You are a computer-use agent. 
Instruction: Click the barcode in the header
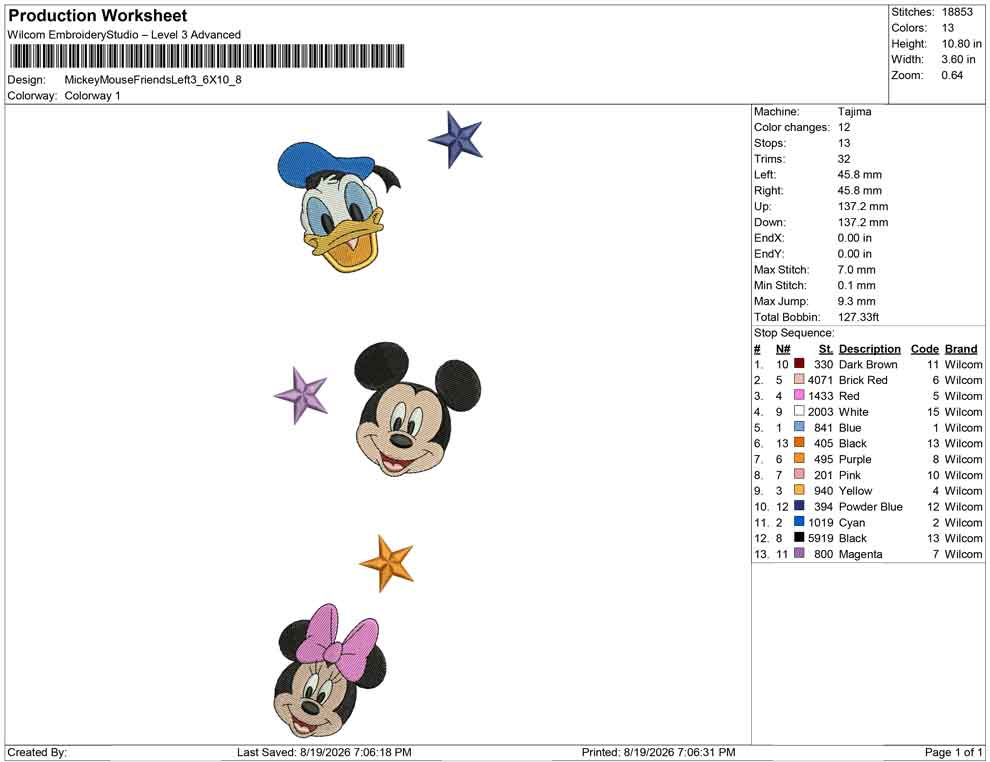[206, 57]
